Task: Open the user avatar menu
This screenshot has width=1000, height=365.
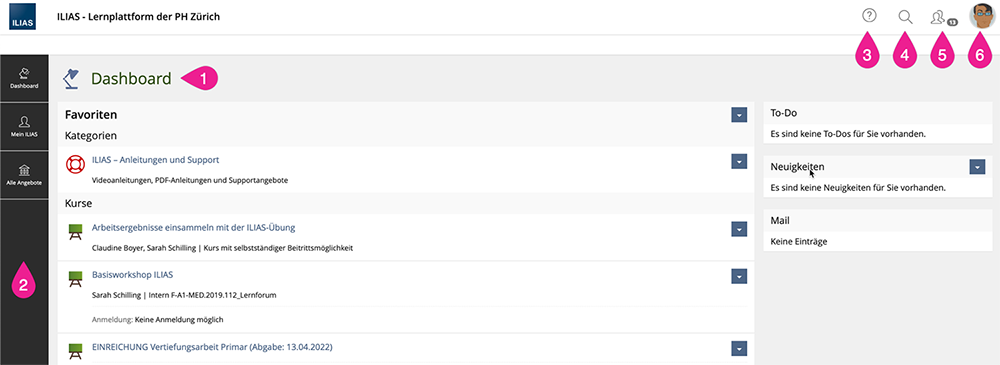Action: pos(982,17)
